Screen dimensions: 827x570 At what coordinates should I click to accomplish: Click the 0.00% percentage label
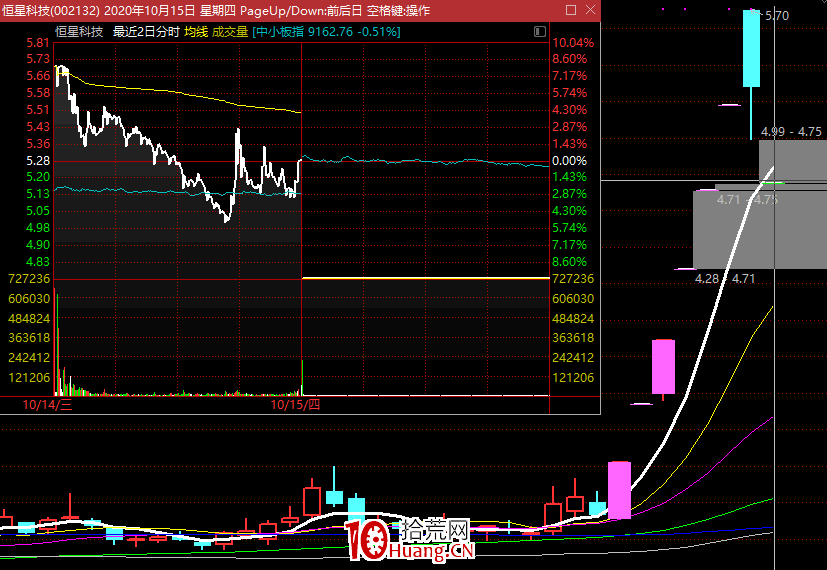pos(570,161)
